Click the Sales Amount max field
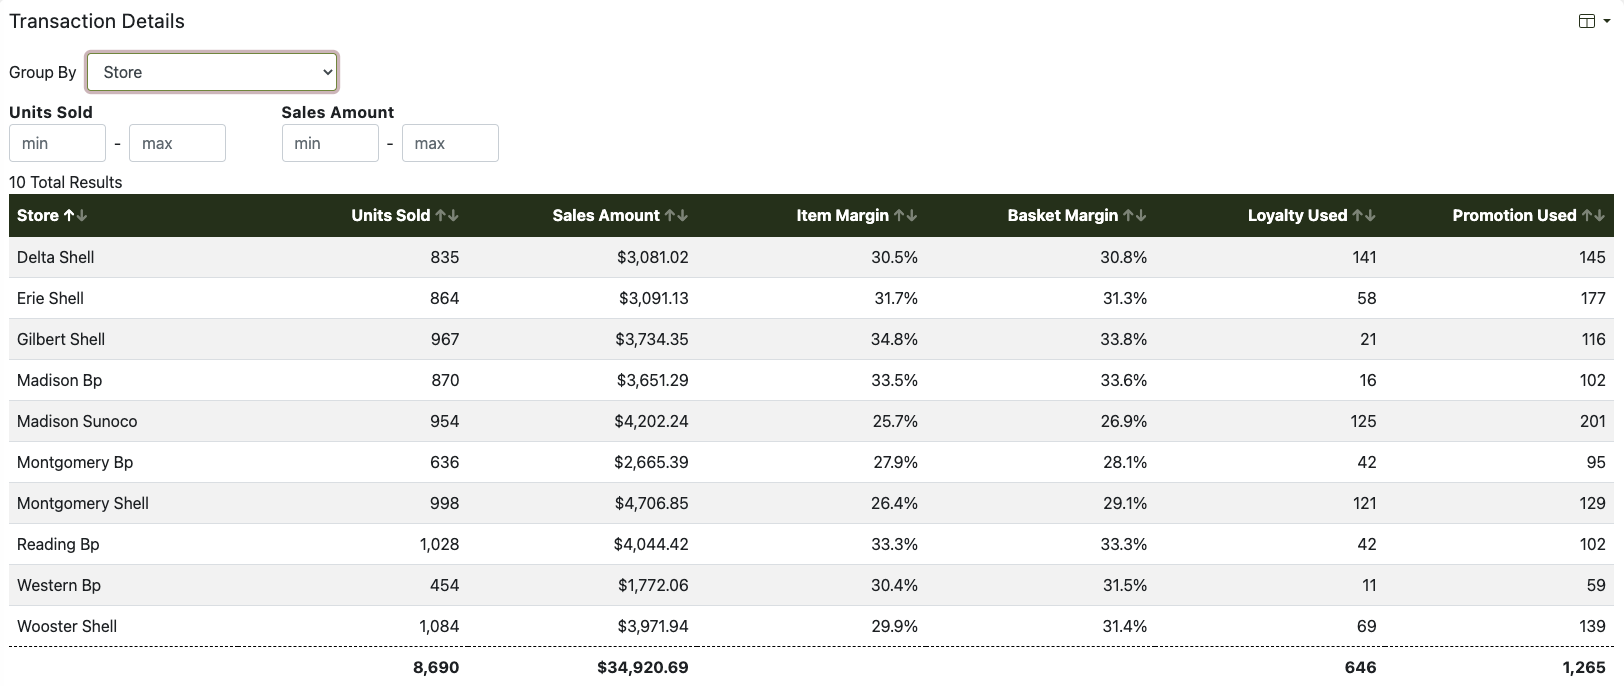This screenshot has height=686, width=1624. pyautogui.click(x=450, y=143)
